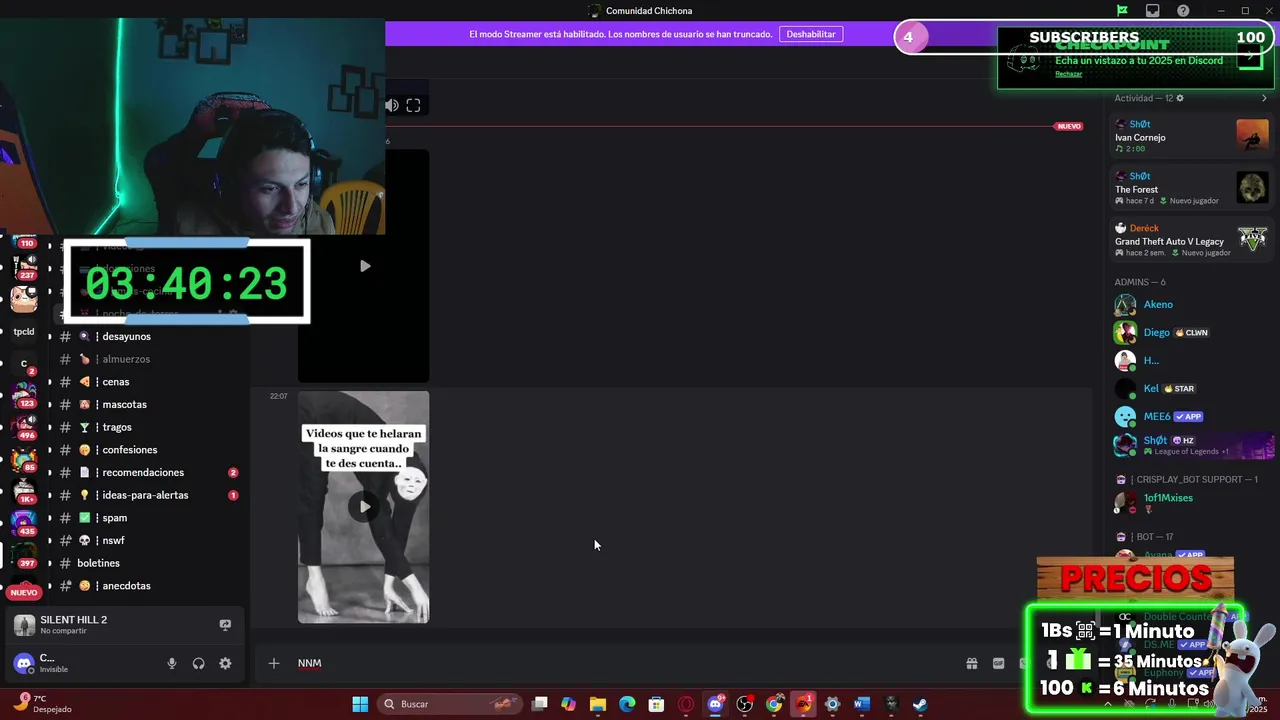
Task: Open the almuerzos channel
Action: 148,359
